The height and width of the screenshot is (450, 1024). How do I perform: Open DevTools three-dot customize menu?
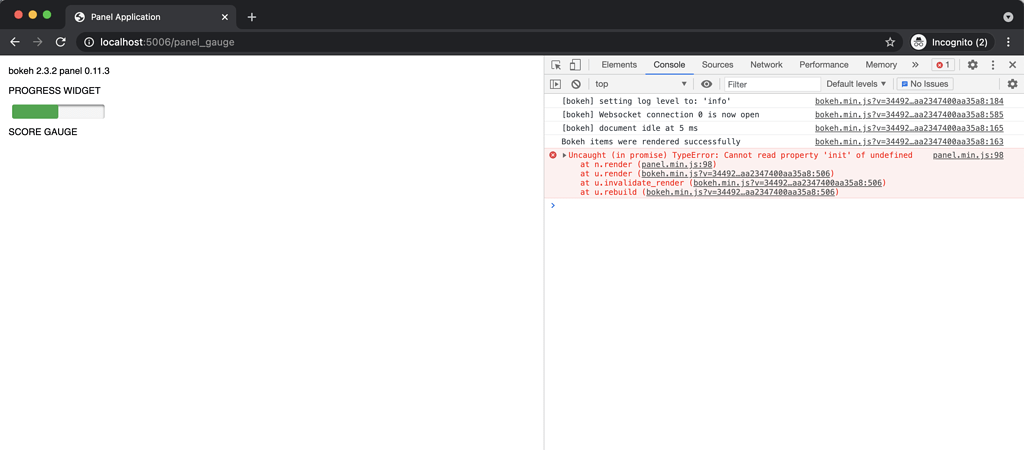click(x=993, y=65)
